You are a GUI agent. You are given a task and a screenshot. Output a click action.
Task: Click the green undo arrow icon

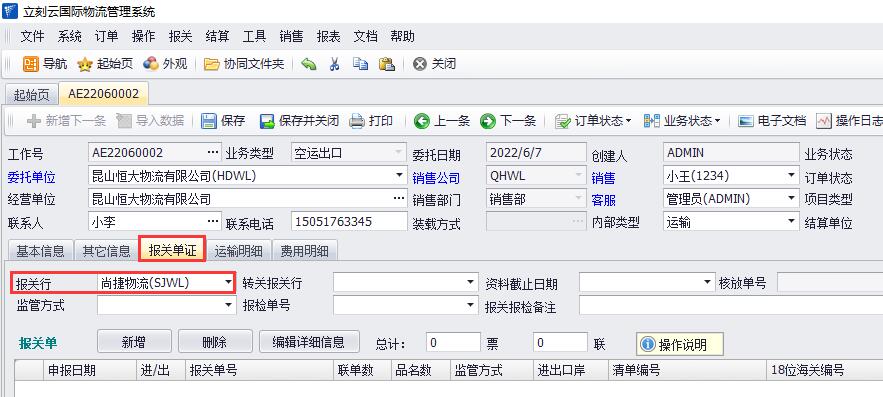(x=309, y=64)
